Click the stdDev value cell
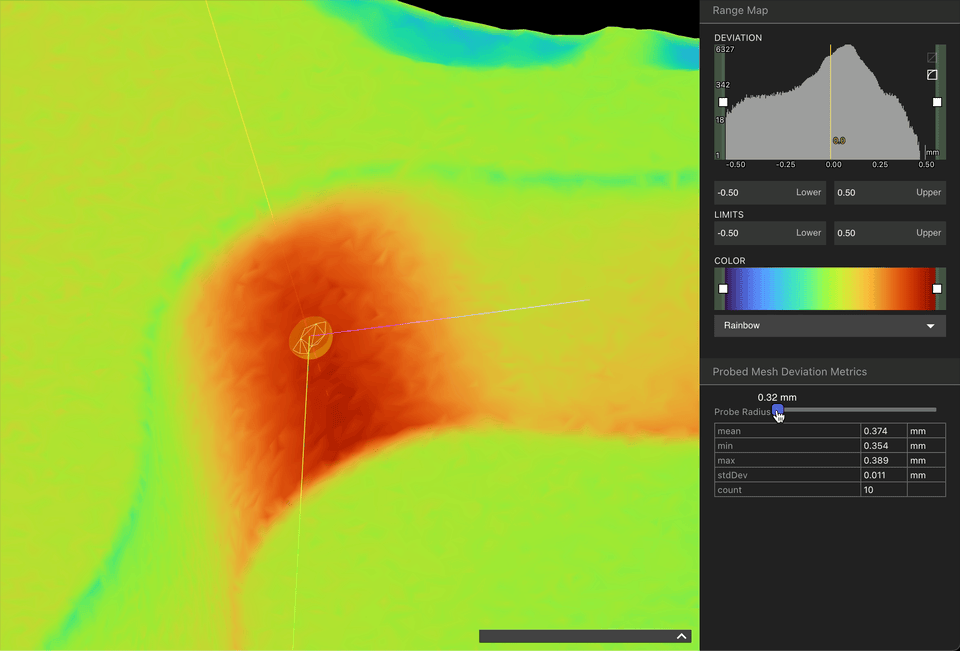 [883, 475]
